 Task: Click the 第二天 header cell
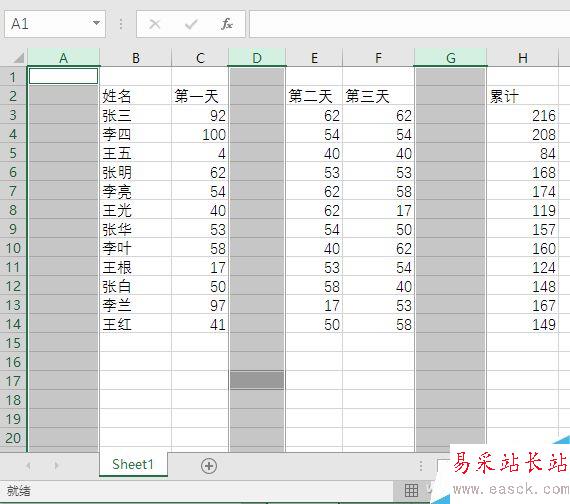coord(314,96)
